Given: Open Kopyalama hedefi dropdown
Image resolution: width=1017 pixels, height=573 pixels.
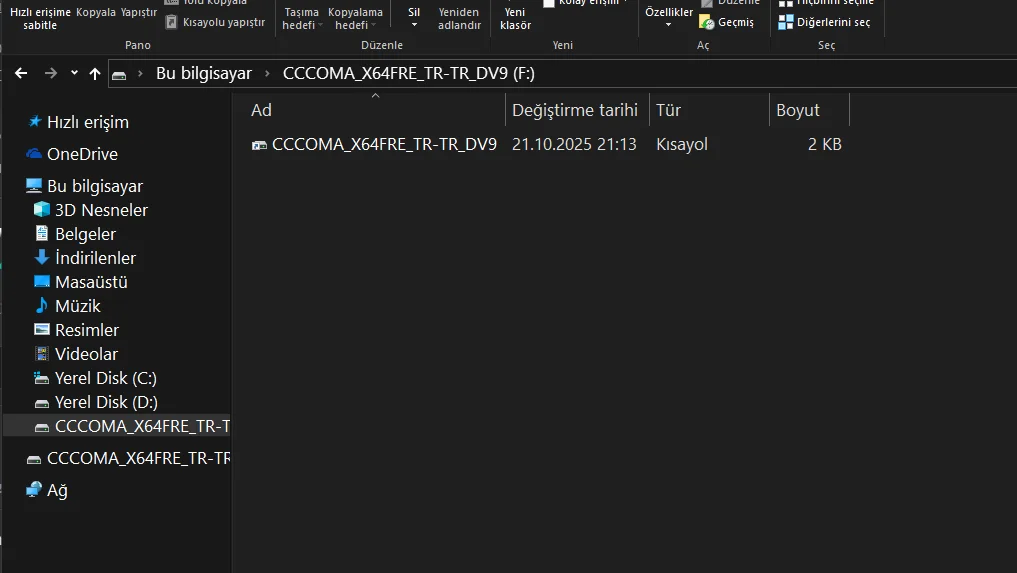Looking at the screenshot, I should click(355, 18).
